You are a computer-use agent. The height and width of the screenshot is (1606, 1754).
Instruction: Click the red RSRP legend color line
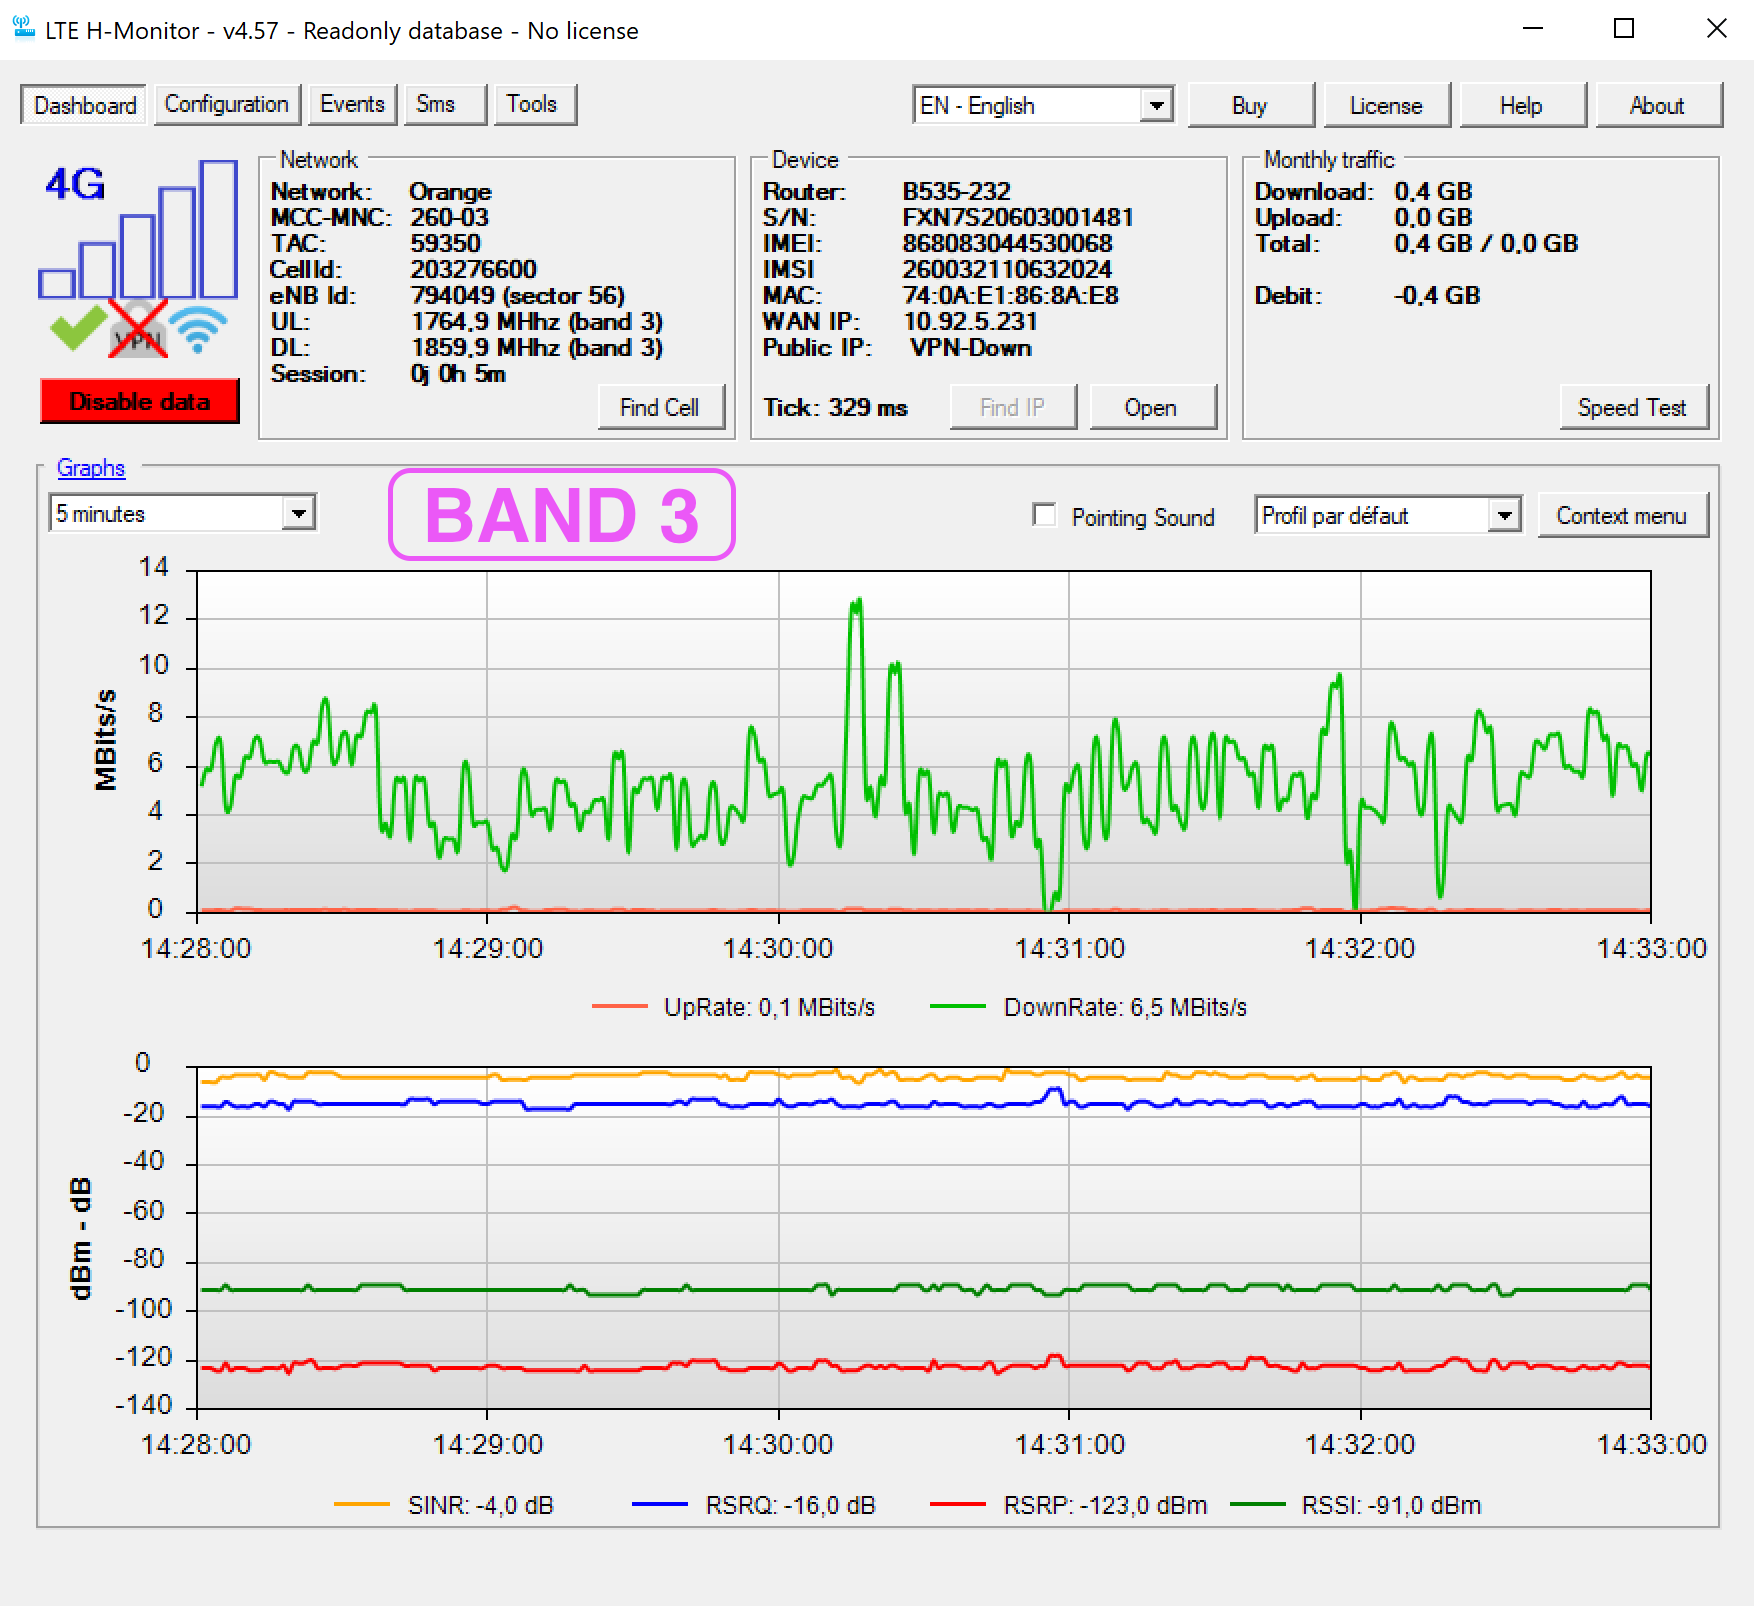coord(958,1505)
